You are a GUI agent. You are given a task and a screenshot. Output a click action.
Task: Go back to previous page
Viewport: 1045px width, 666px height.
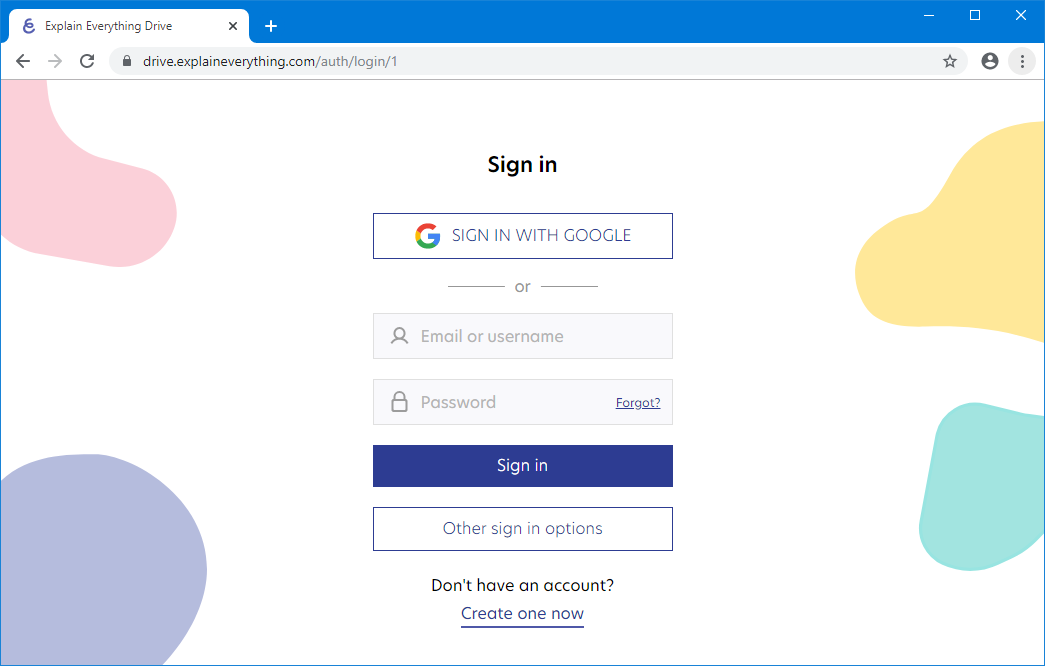[x=23, y=61]
